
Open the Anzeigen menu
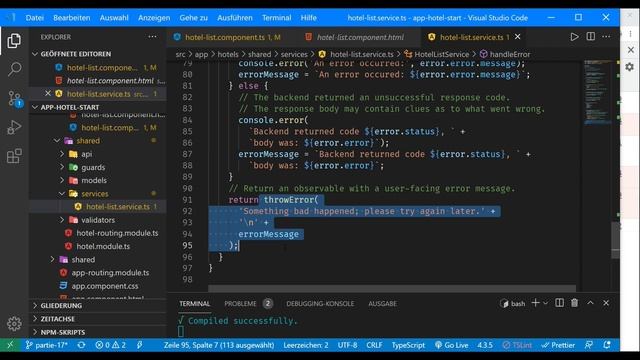(x=154, y=18)
